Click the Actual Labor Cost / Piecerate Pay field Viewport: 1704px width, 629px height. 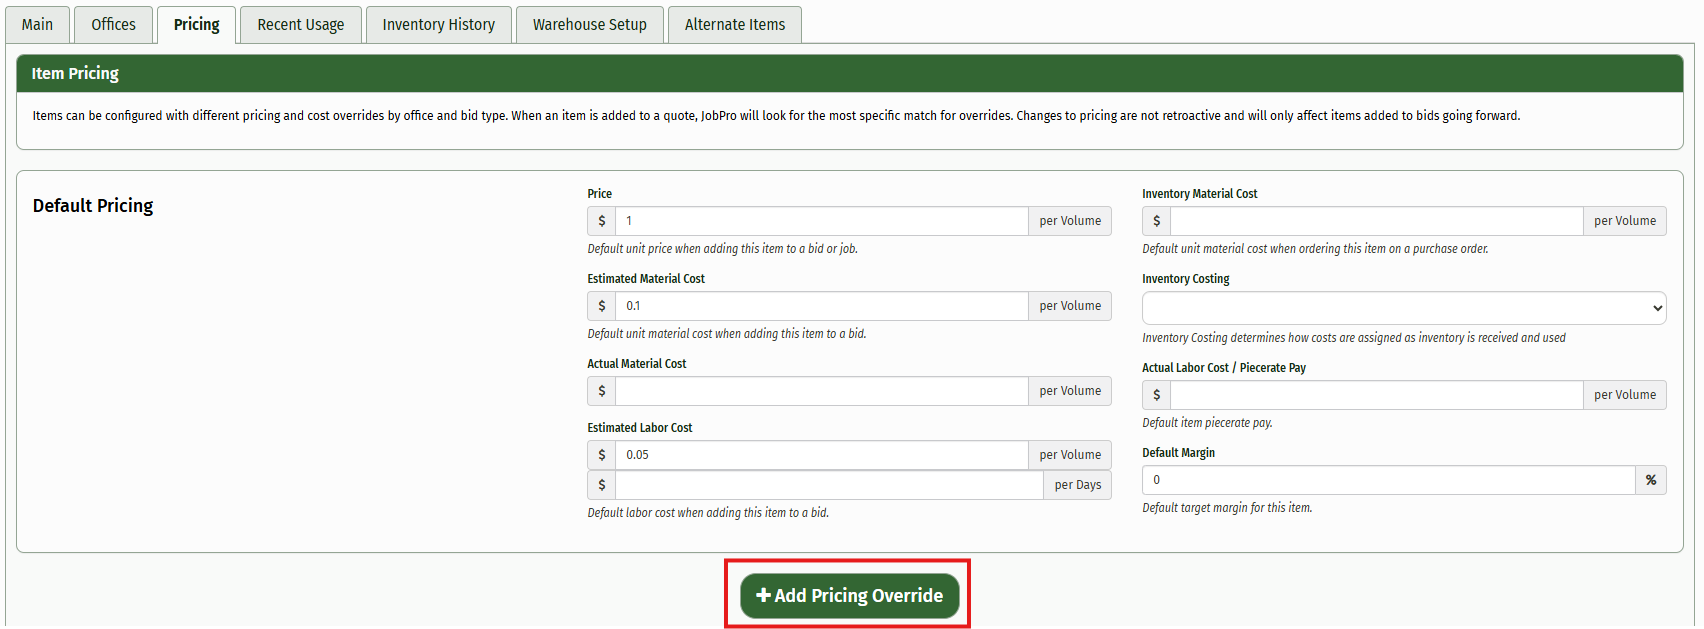pos(1376,395)
